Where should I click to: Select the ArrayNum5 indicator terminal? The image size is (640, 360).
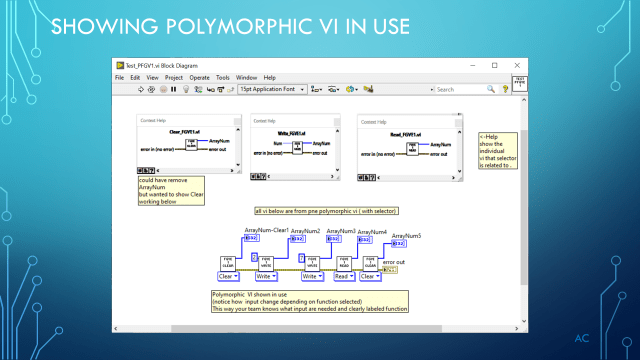pos(399,244)
